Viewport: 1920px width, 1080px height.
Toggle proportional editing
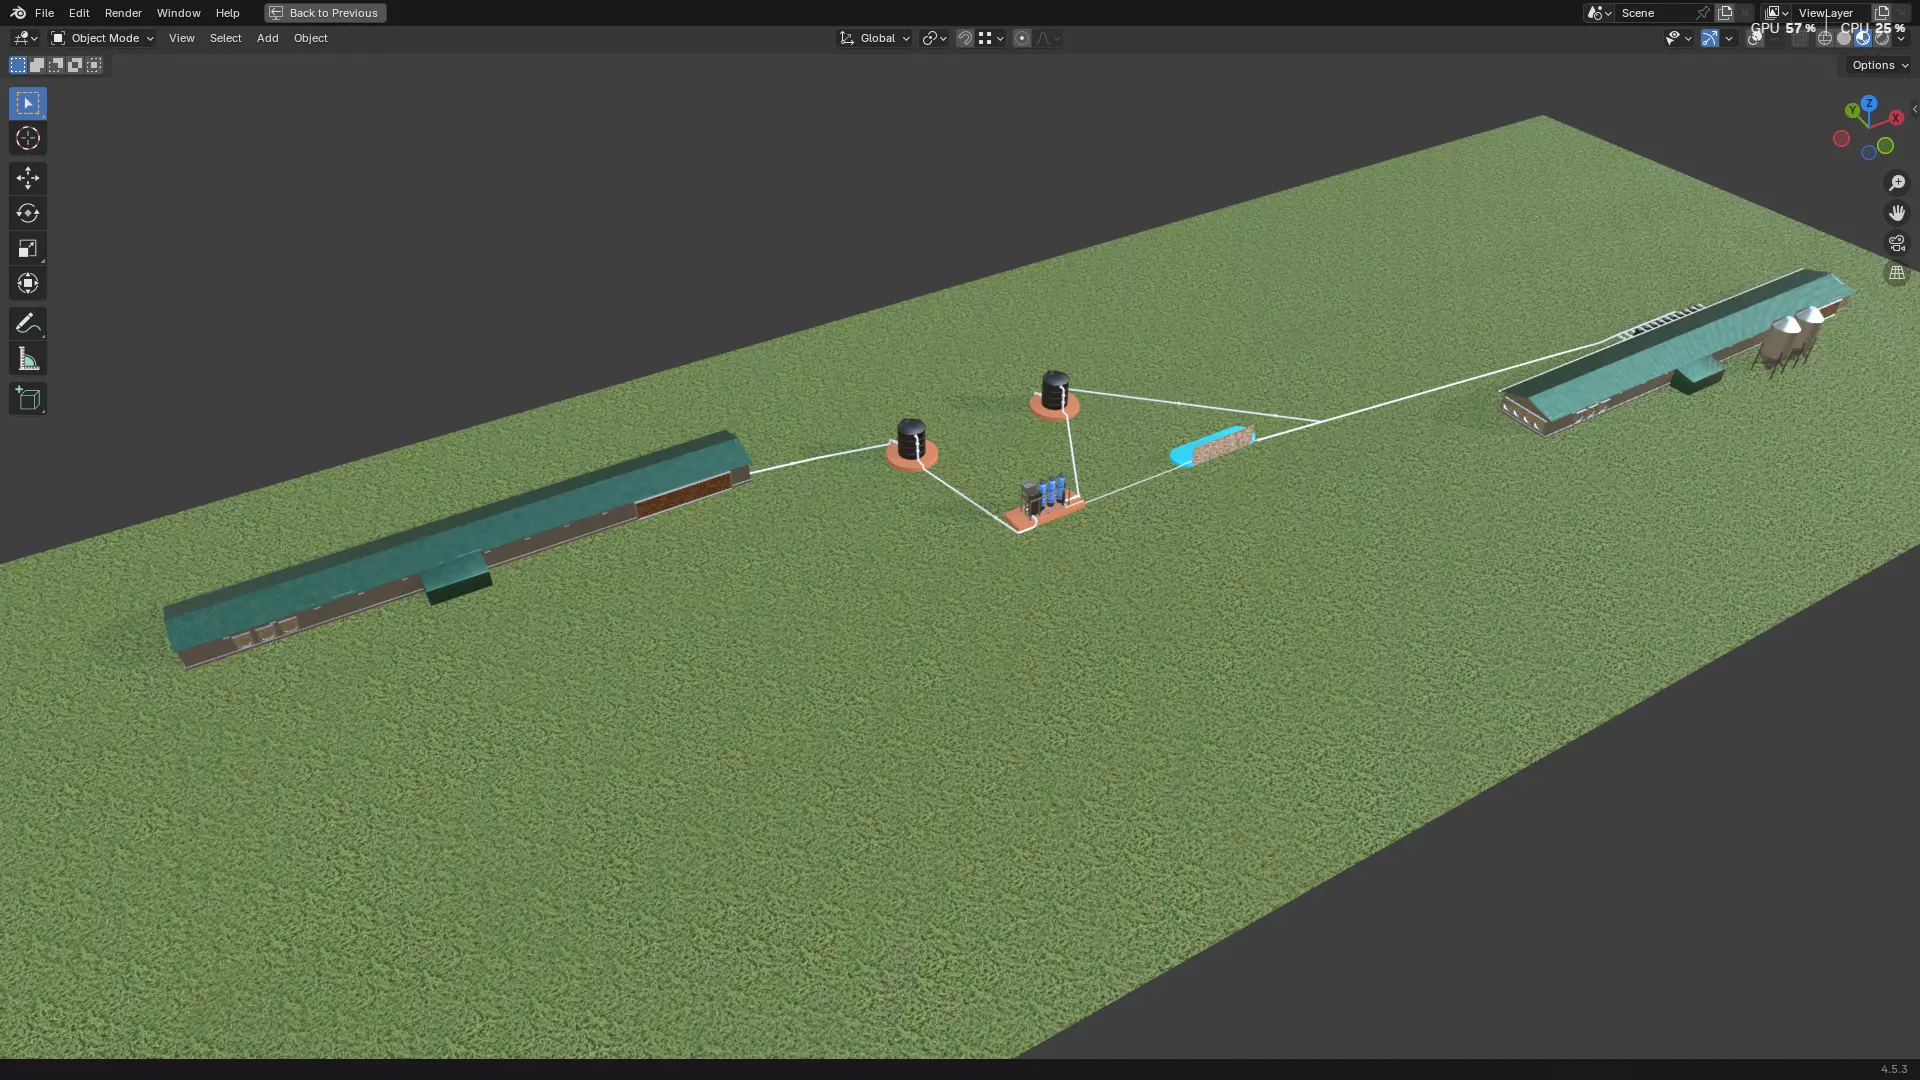click(x=1022, y=38)
